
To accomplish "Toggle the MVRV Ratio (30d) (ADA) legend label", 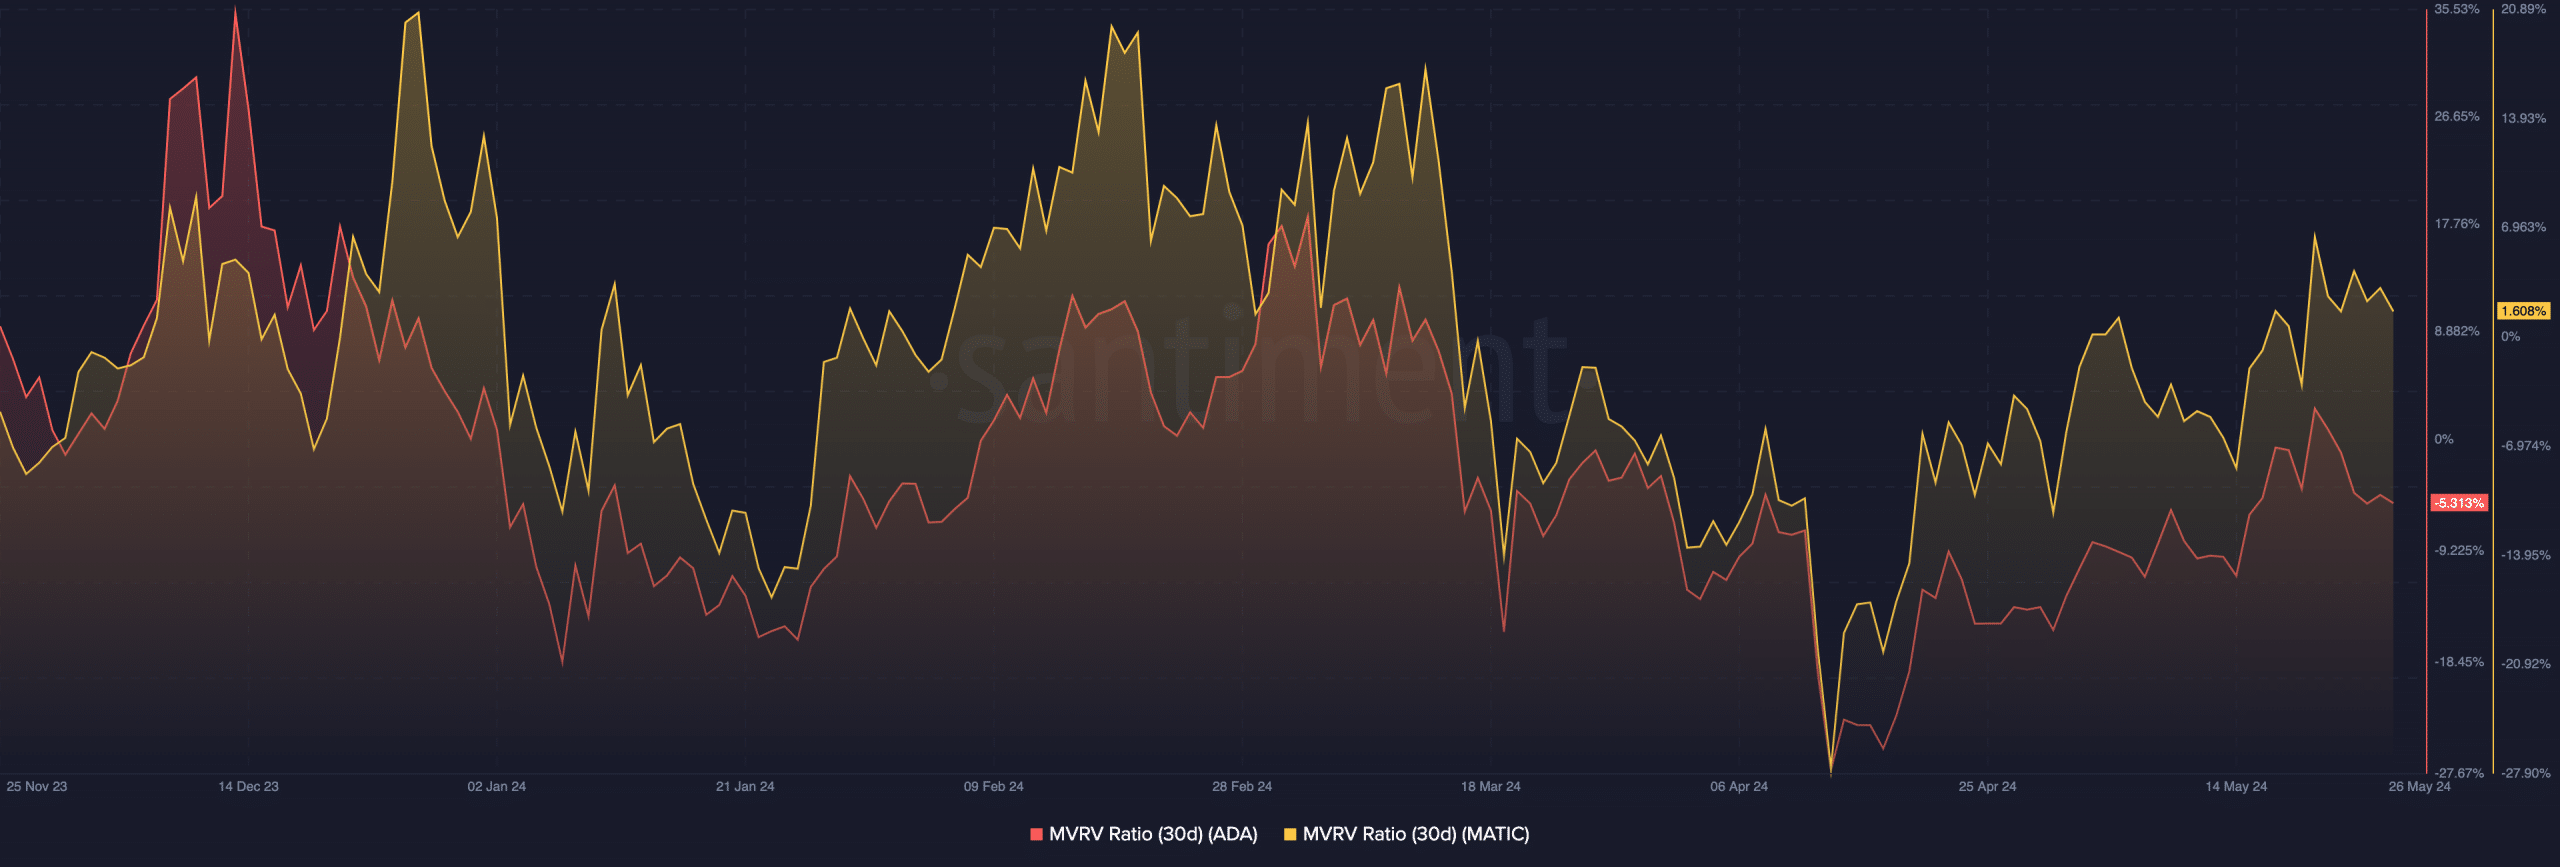I will pos(1153,834).
